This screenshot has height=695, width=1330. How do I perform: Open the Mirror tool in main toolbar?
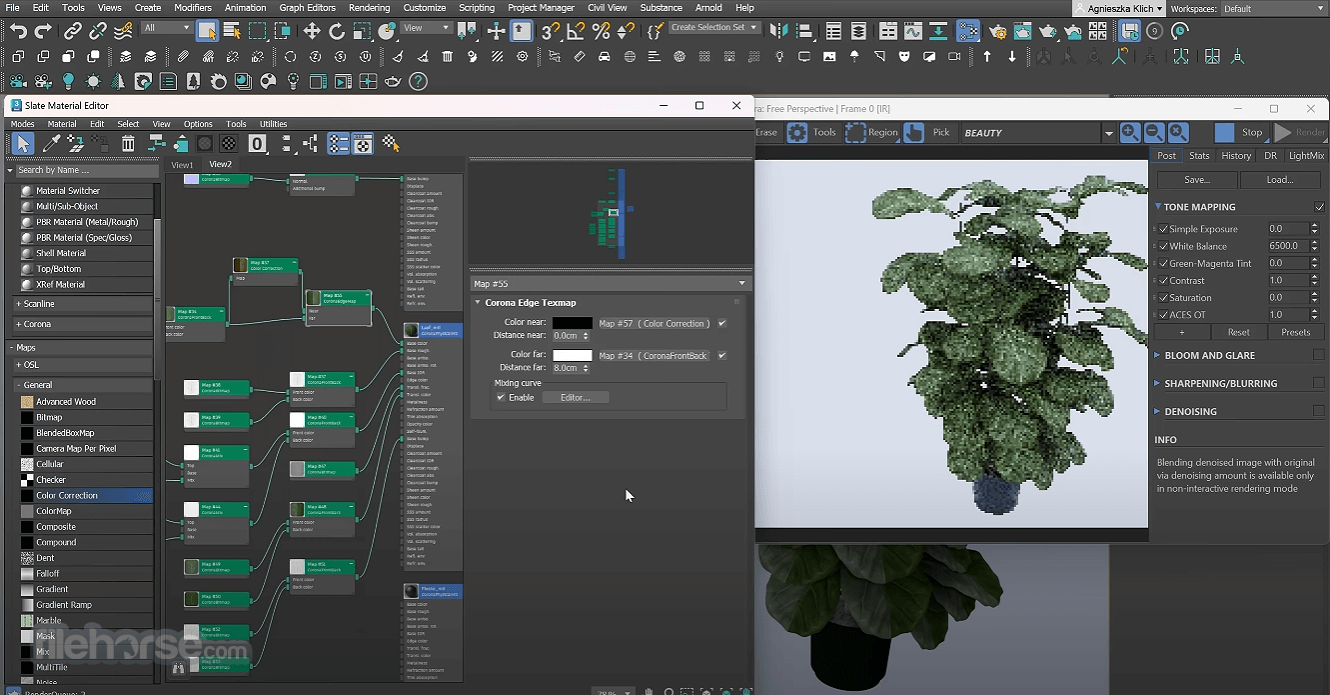[x=781, y=31]
